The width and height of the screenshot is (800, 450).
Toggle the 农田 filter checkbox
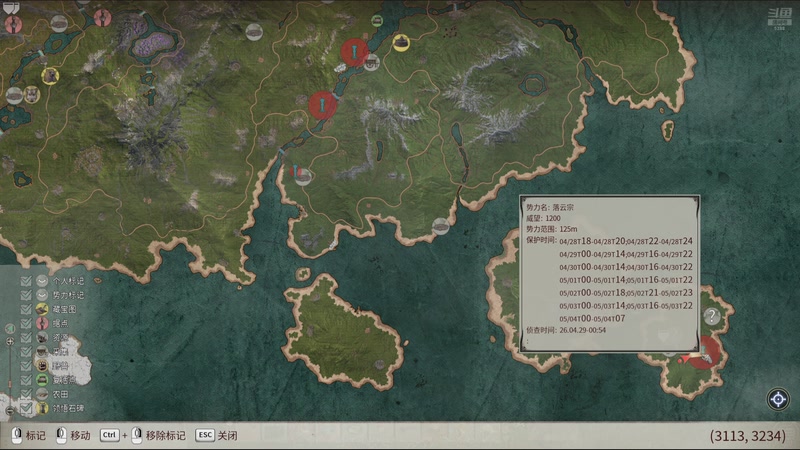26,394
